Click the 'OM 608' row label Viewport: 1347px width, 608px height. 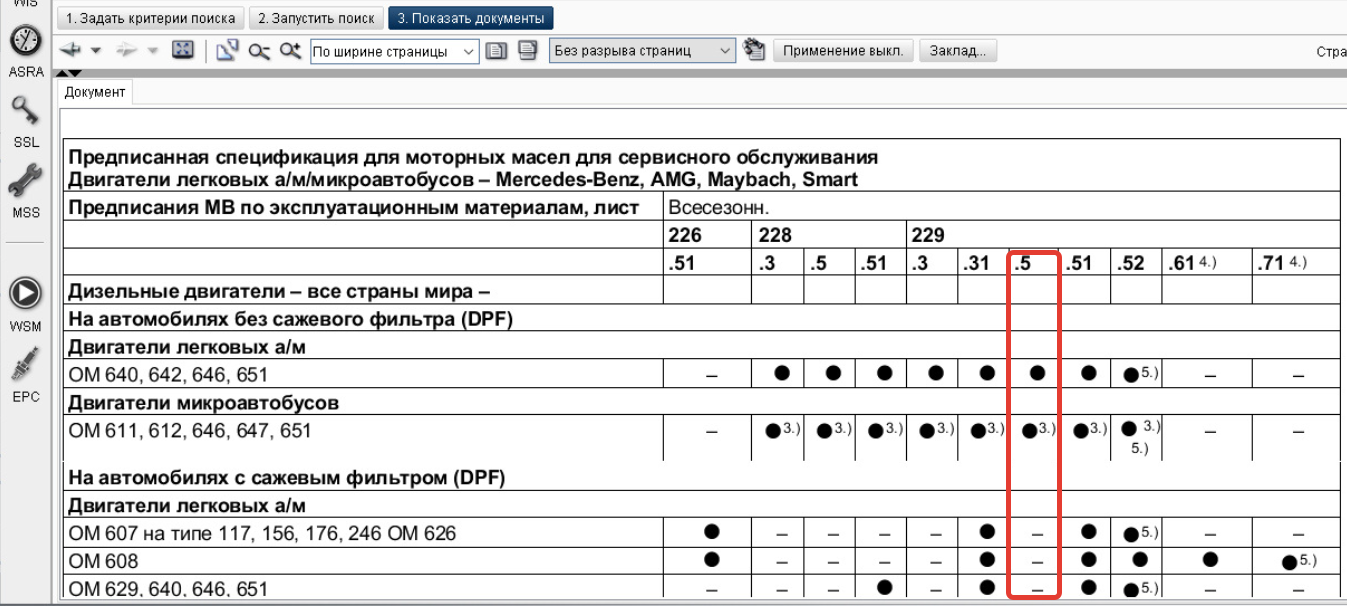[x=102, y=561]
